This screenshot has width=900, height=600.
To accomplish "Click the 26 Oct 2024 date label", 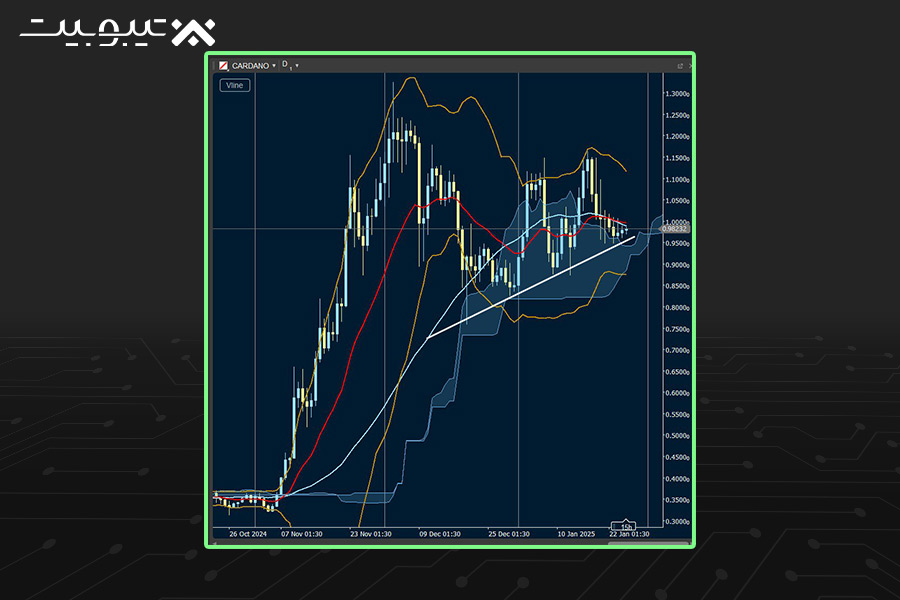I will (x=248, y=534).
